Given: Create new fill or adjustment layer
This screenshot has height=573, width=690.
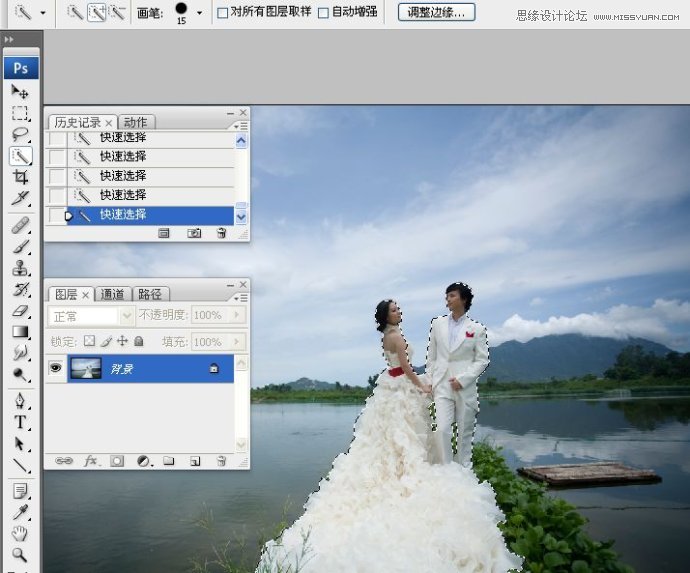Looking at the screenshot, I should (144, 461).
